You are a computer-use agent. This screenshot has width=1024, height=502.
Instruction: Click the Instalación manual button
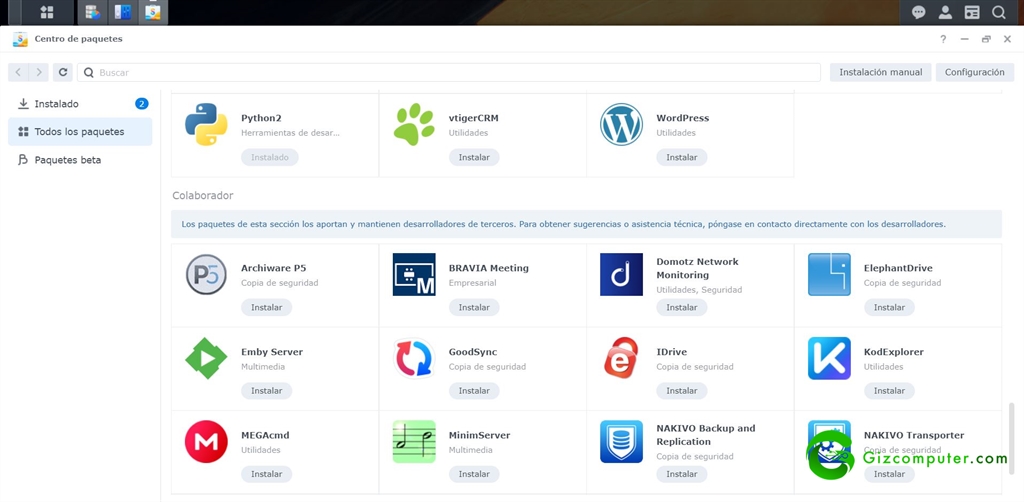(880, 72)
